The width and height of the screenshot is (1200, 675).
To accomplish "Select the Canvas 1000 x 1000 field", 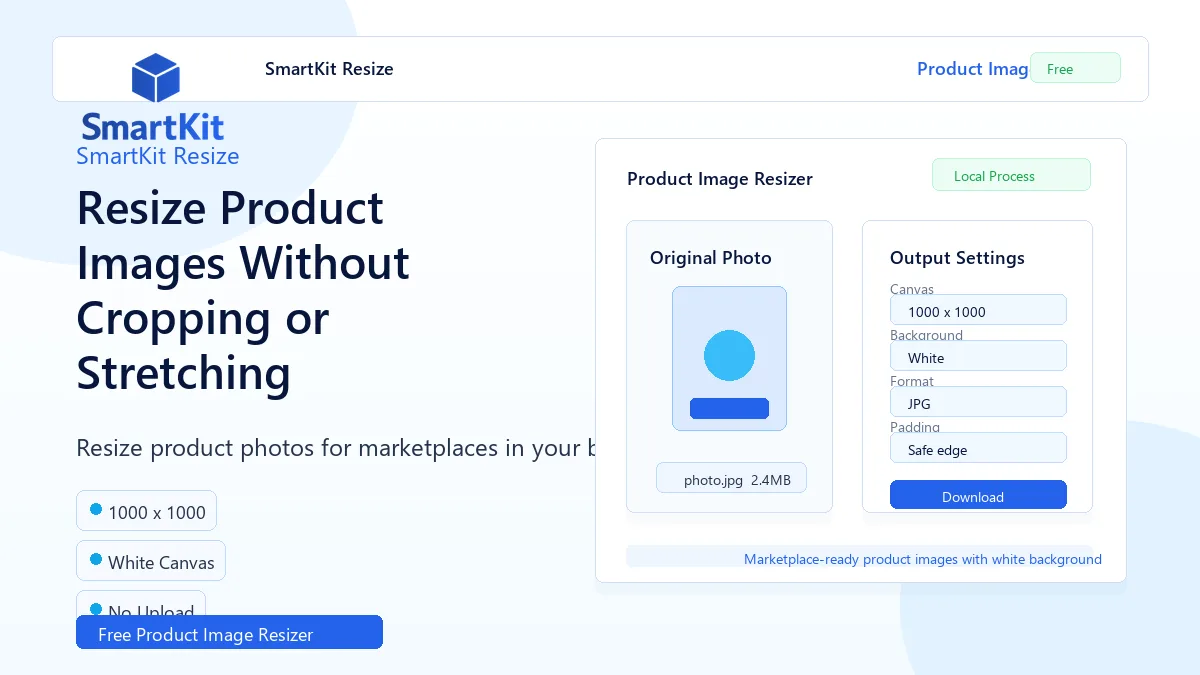I will coord(978,310).
